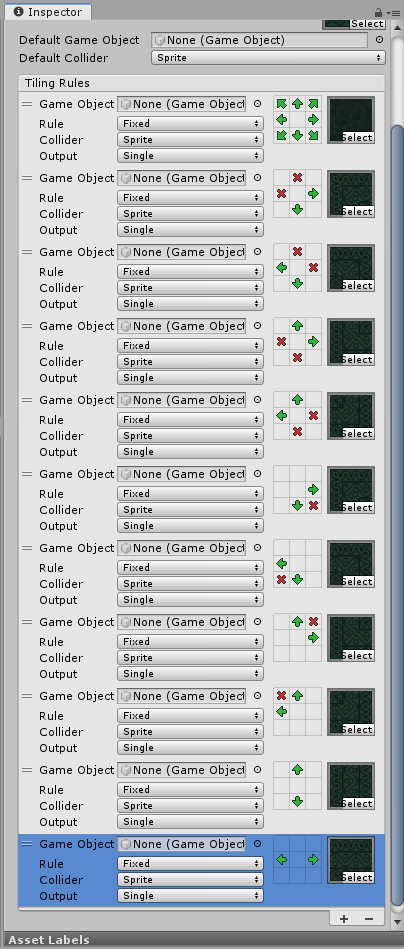Click Select on the fourth rule's sprite thumbnail
The width and height of the screenshot is (404, 949).
coord(357,360)
